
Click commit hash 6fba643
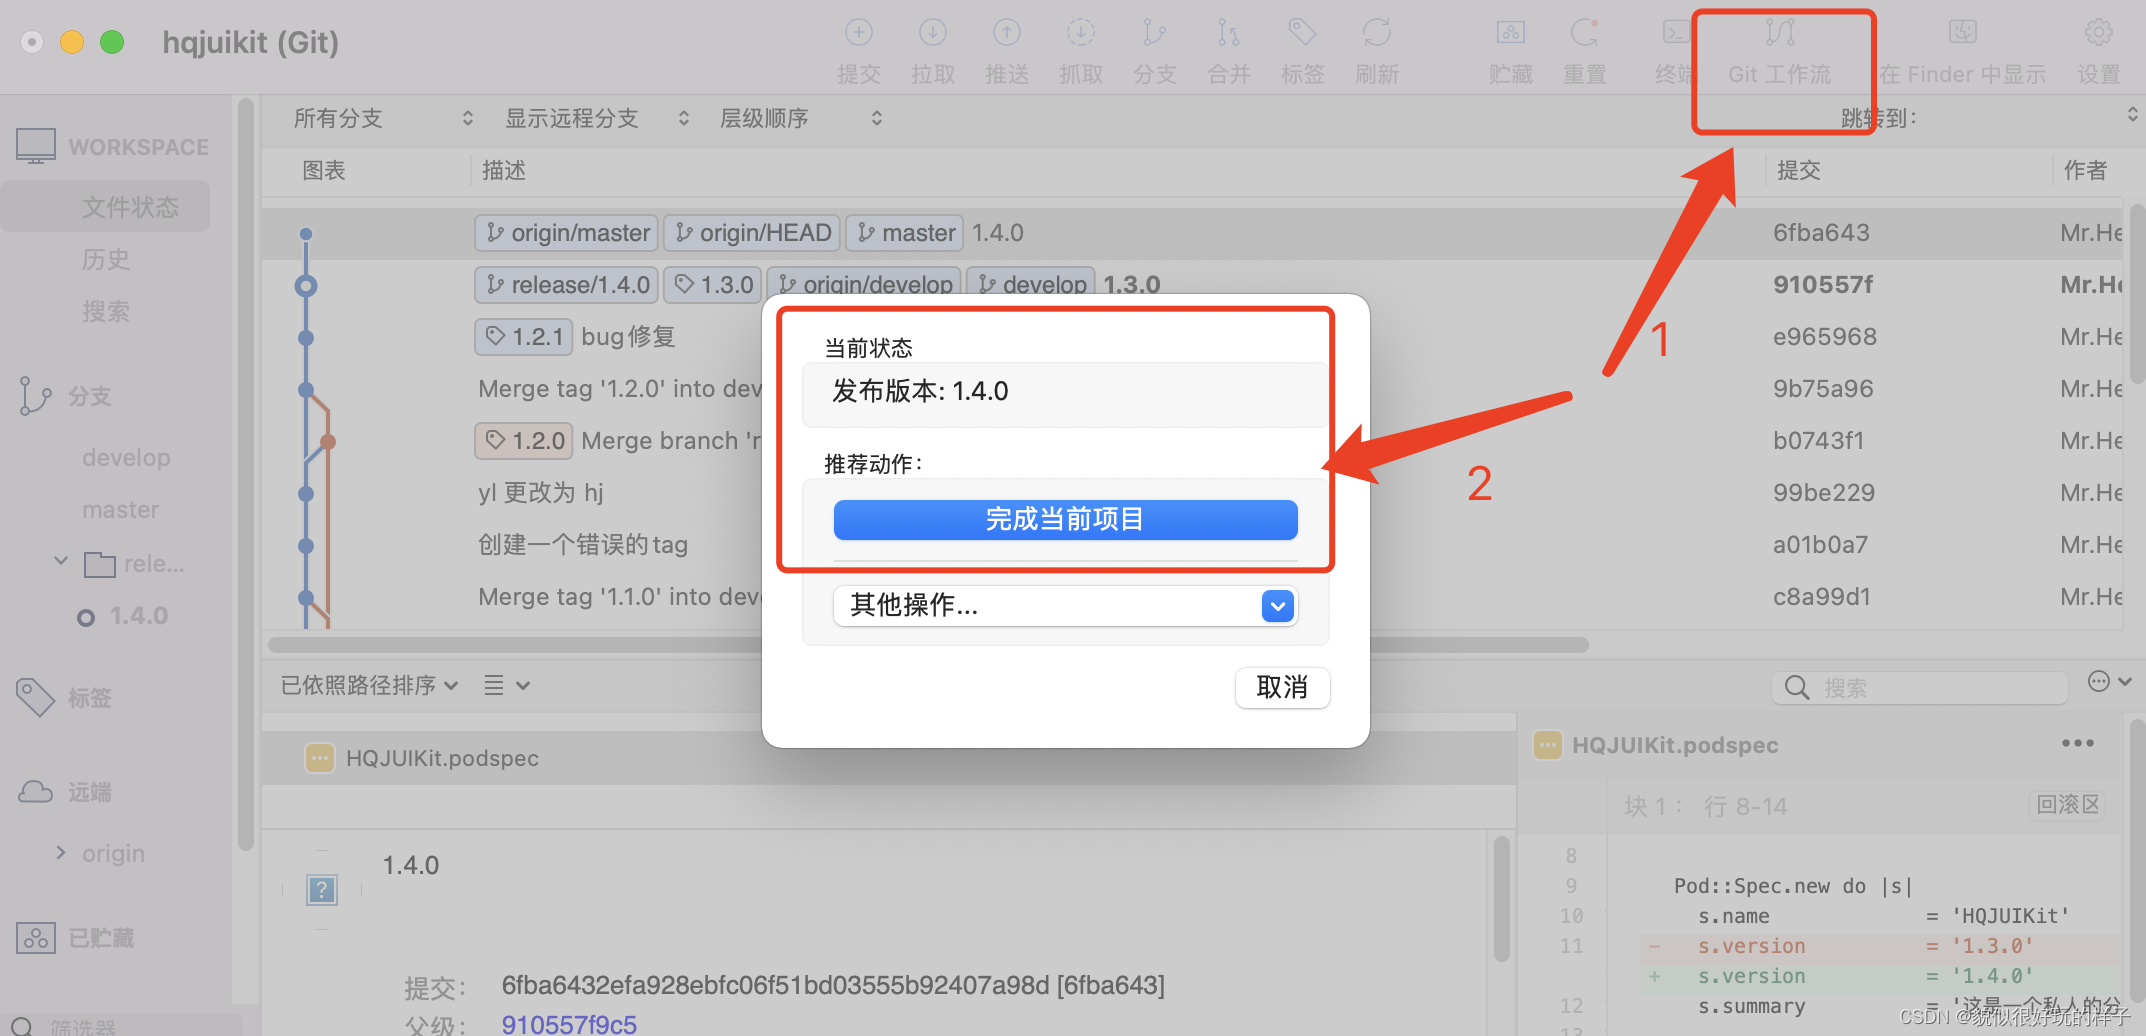1821,233
